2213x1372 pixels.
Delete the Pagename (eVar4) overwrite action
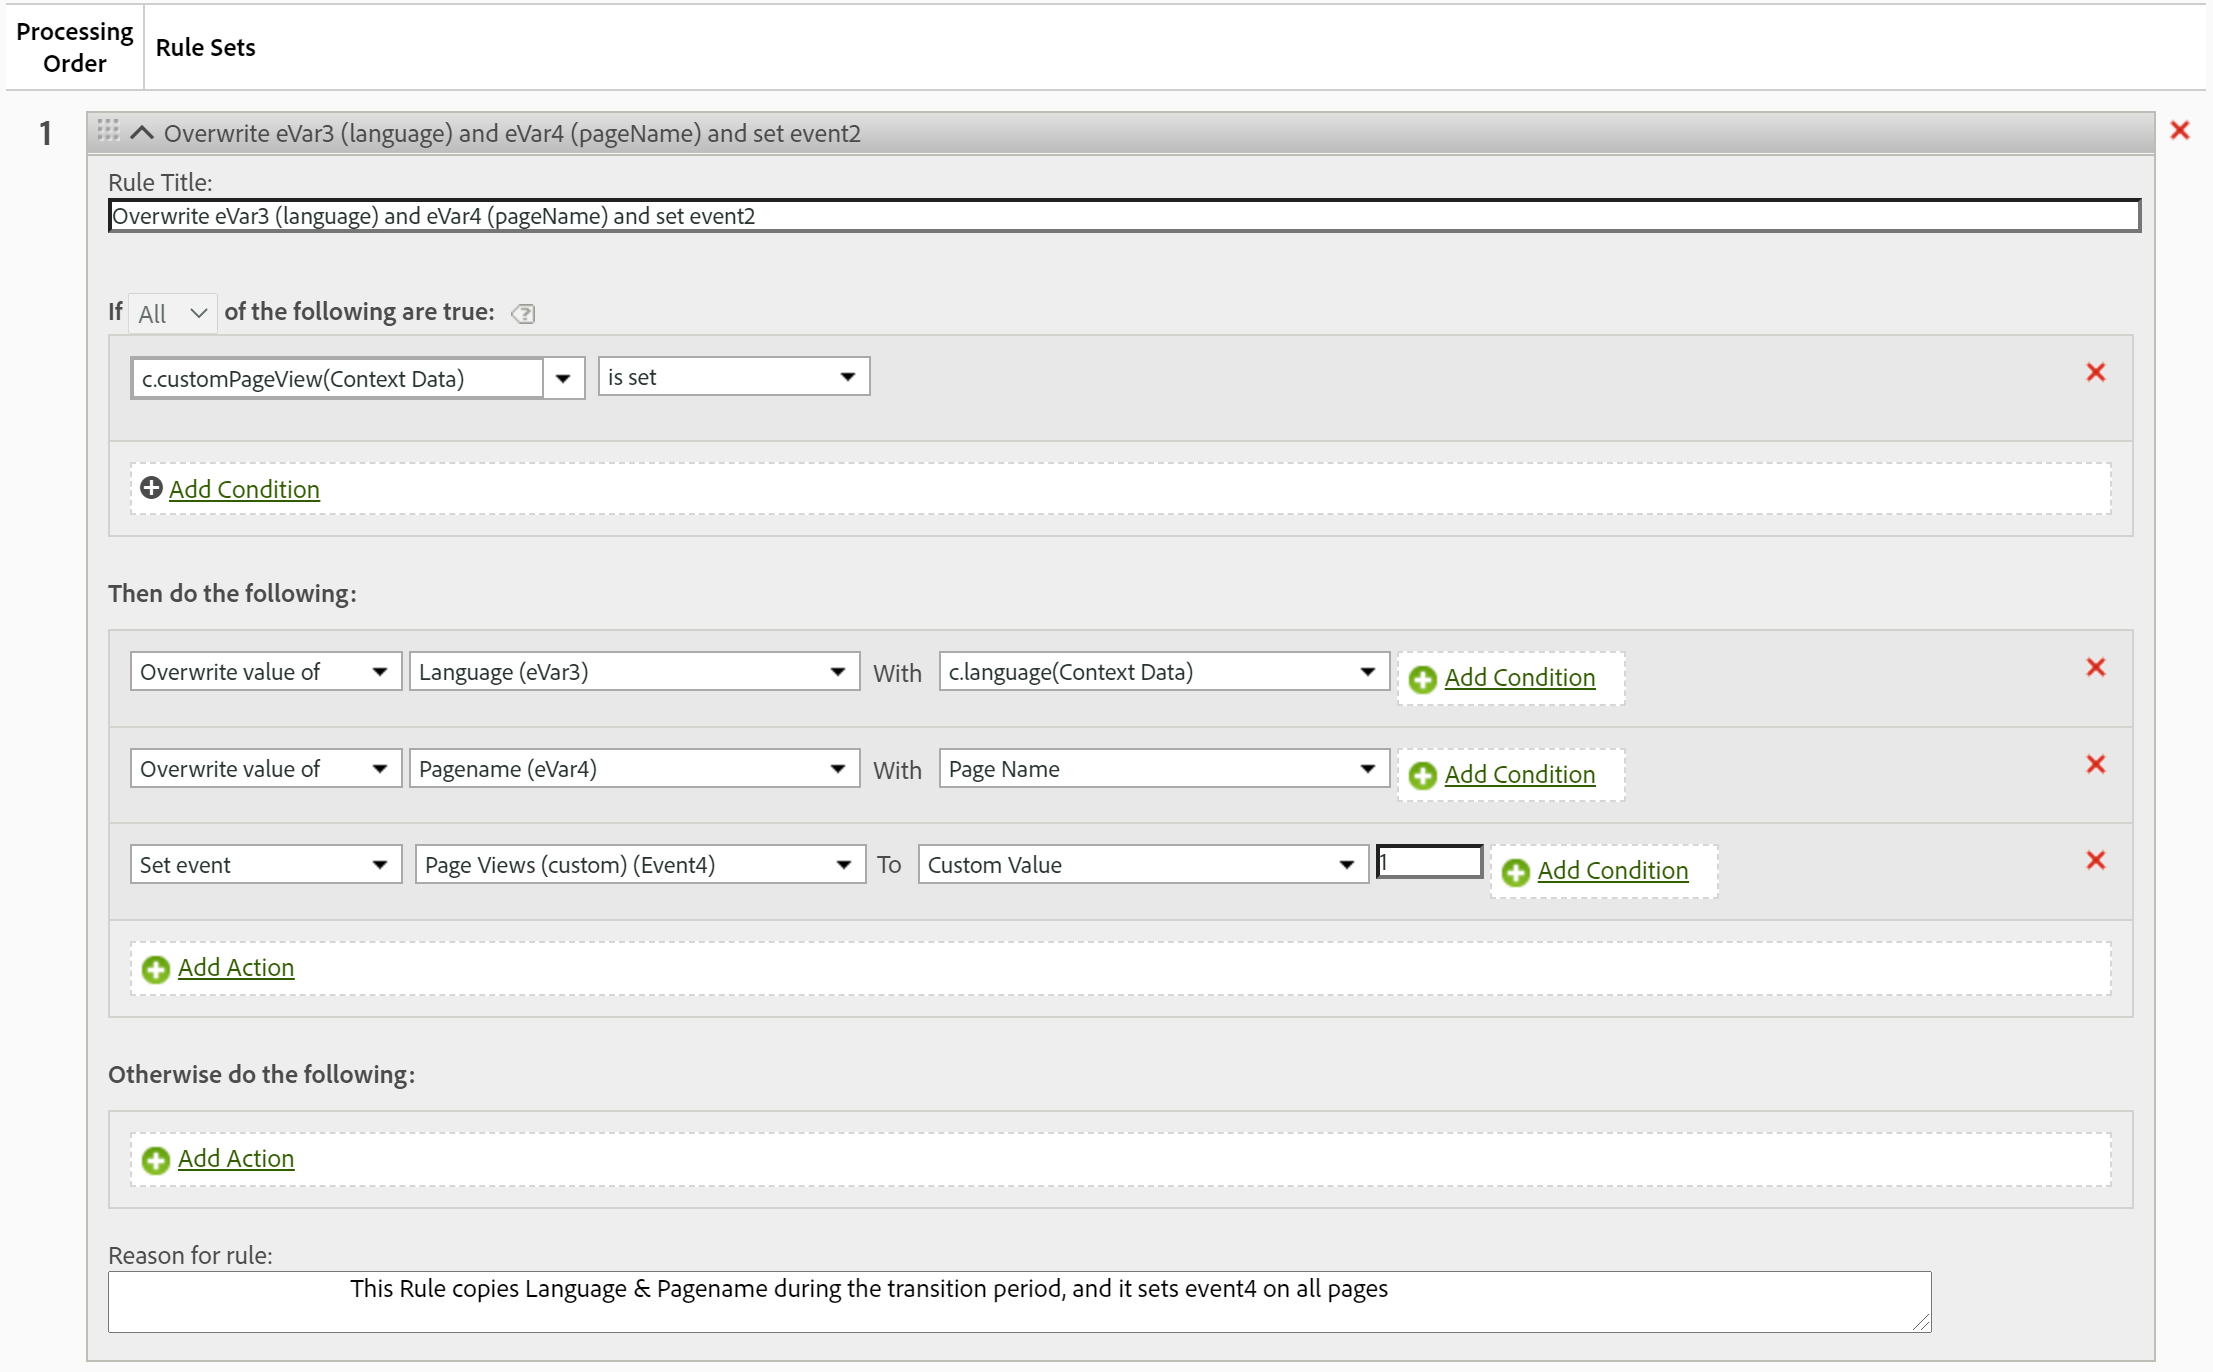(2095, 765)
